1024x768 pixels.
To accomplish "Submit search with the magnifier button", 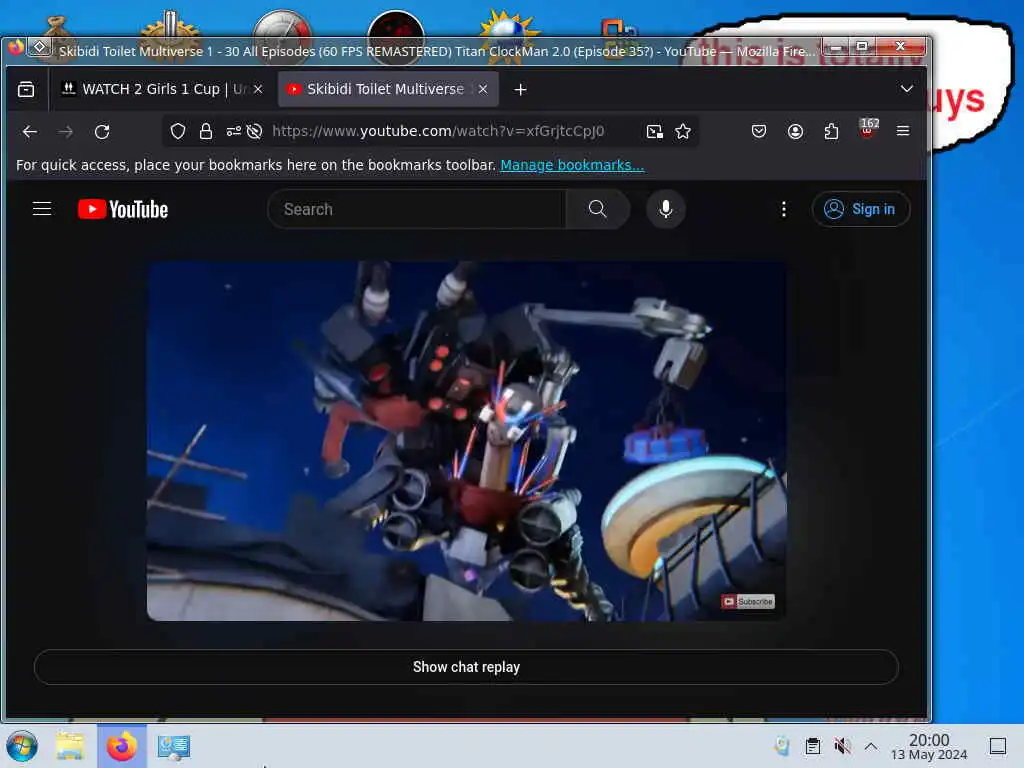I will click(598, 209).
